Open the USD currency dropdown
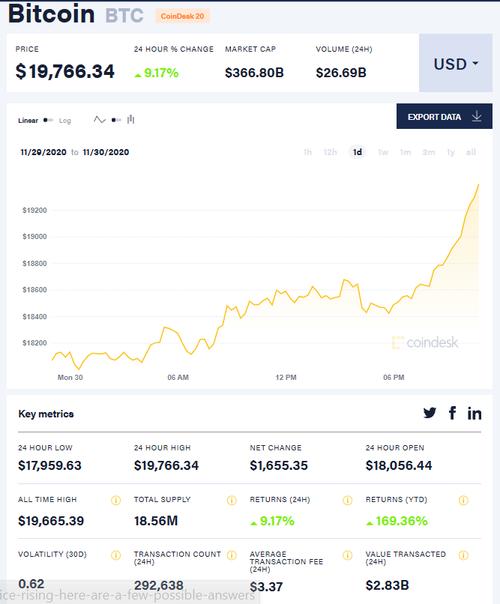Screen dimensions: 500x604 [456, 63]
